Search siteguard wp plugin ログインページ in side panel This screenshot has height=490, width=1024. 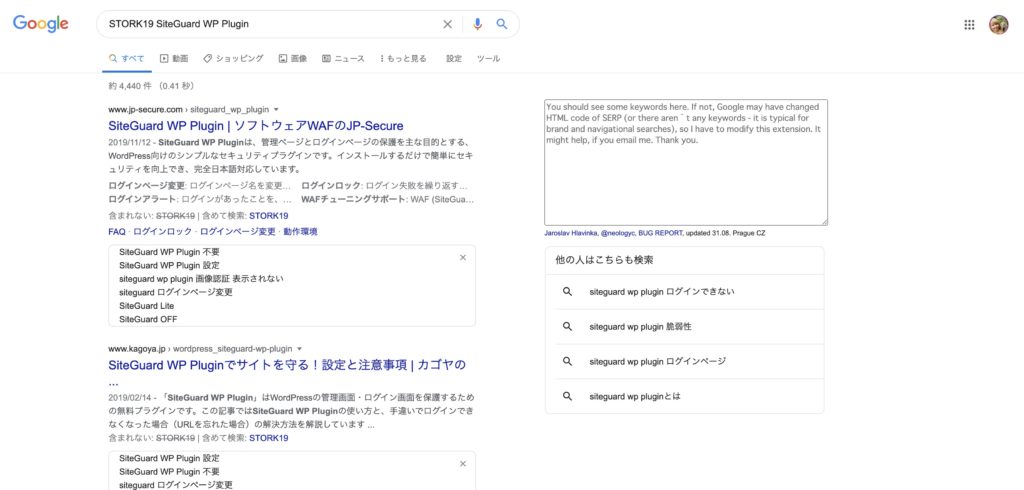(684, 361)
